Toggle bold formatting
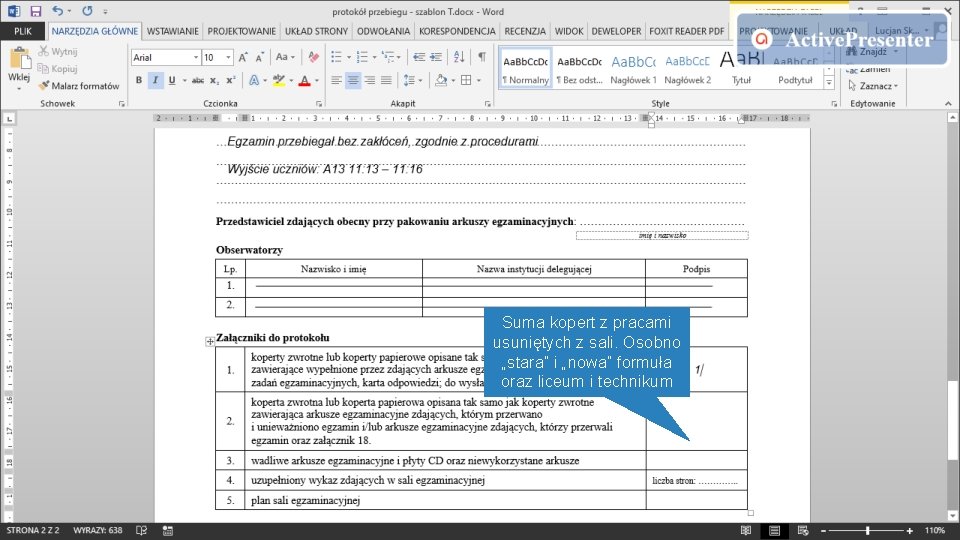Image resolution: width=960 pixels, height=540 pixels. pyautogui.click(x=139, y=80)
